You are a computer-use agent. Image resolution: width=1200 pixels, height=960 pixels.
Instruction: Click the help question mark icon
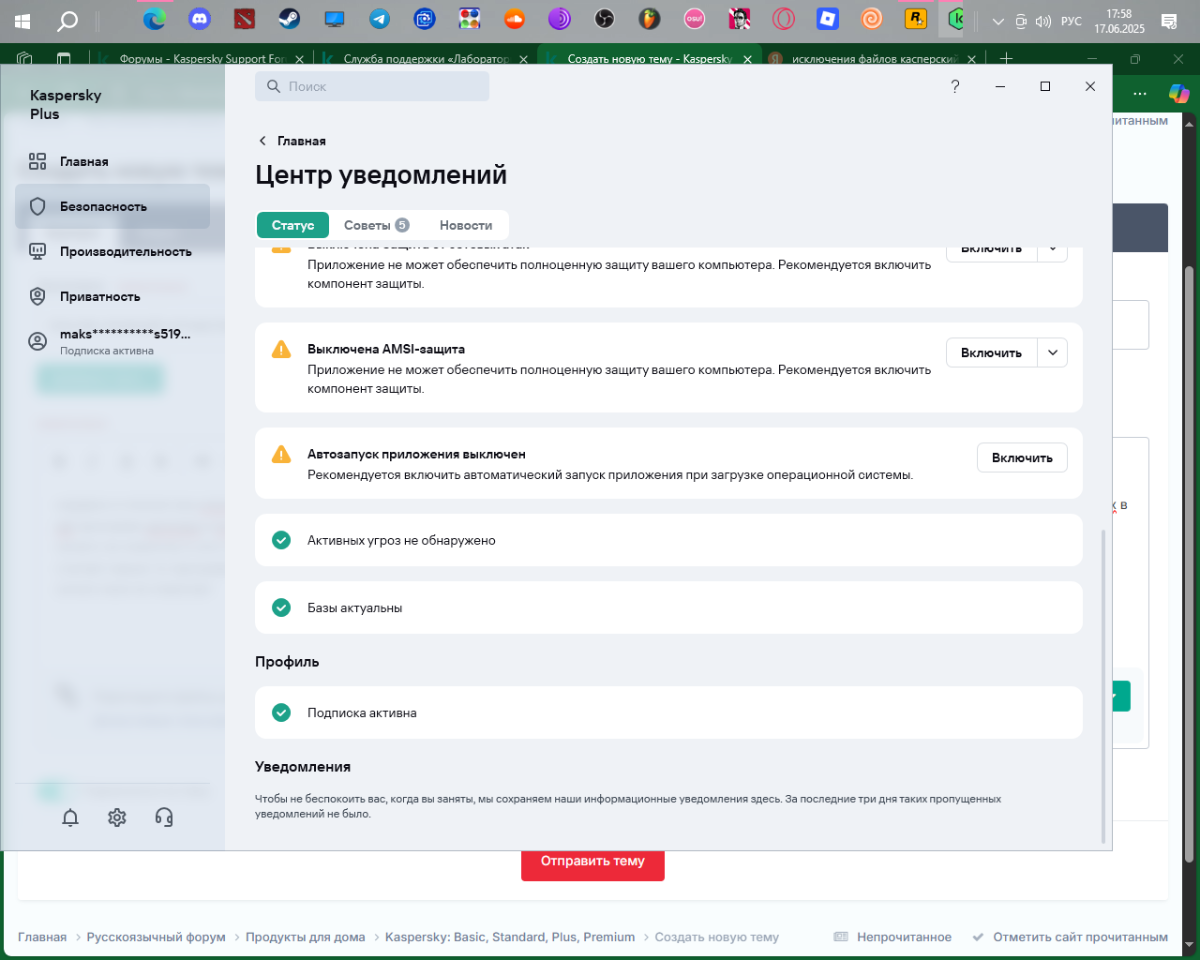coord(955,87)
